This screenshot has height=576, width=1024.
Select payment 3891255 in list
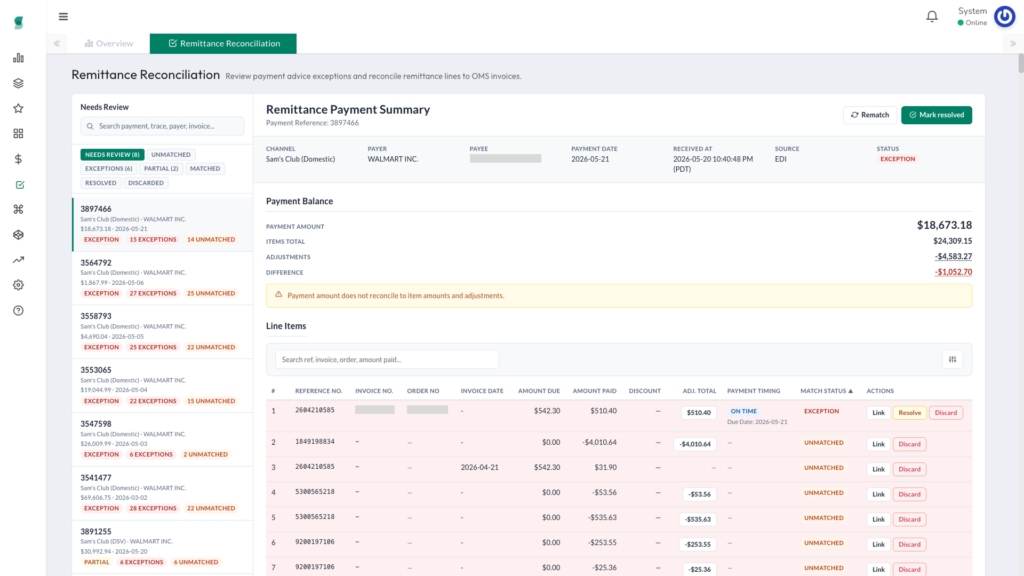tap(163, 547)
